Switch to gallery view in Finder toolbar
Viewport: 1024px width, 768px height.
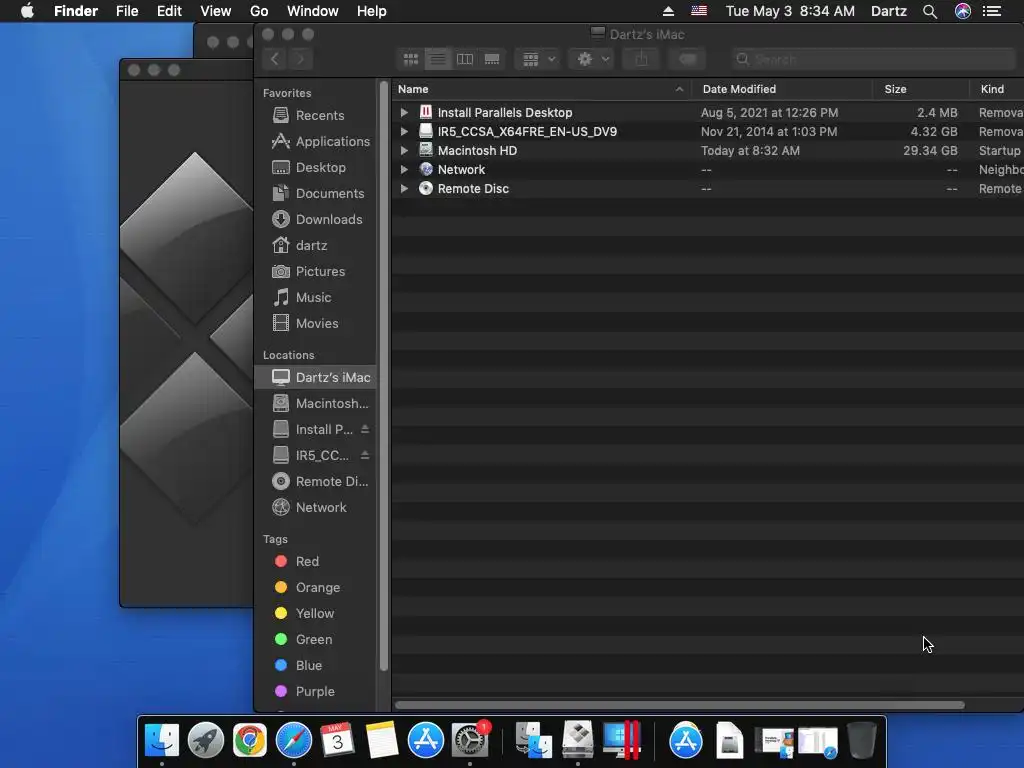click(492, 59)
